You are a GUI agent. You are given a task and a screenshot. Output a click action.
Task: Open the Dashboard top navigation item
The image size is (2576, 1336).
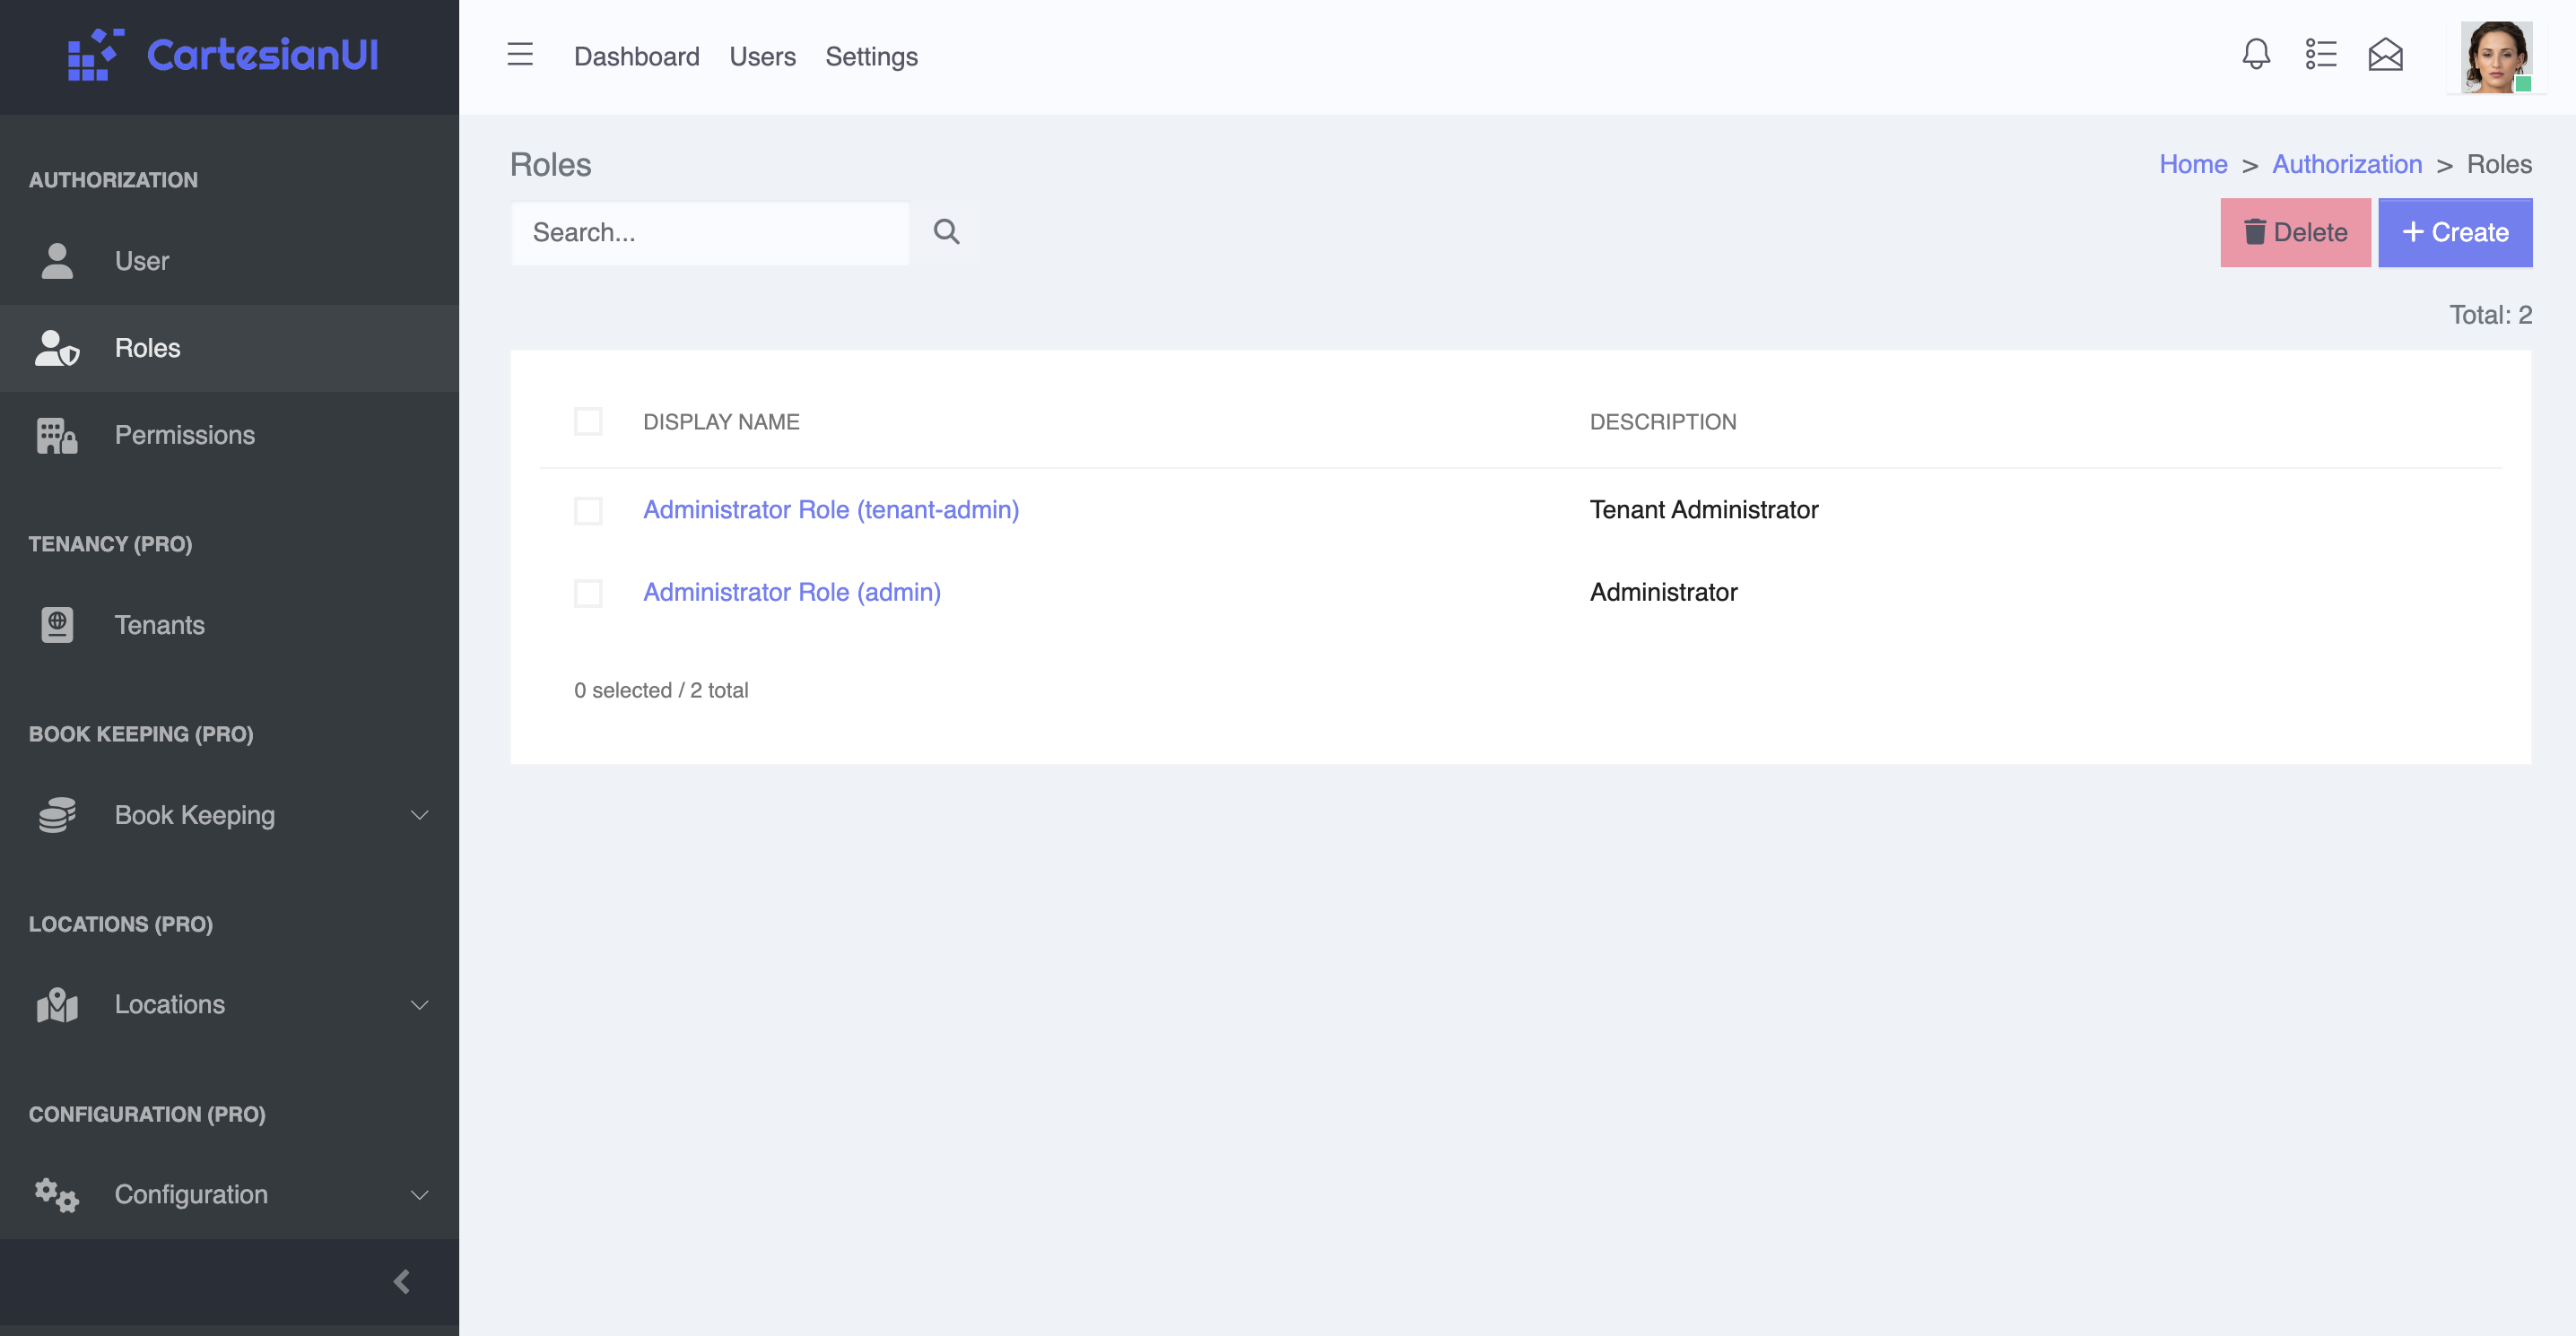click(636, 57)
